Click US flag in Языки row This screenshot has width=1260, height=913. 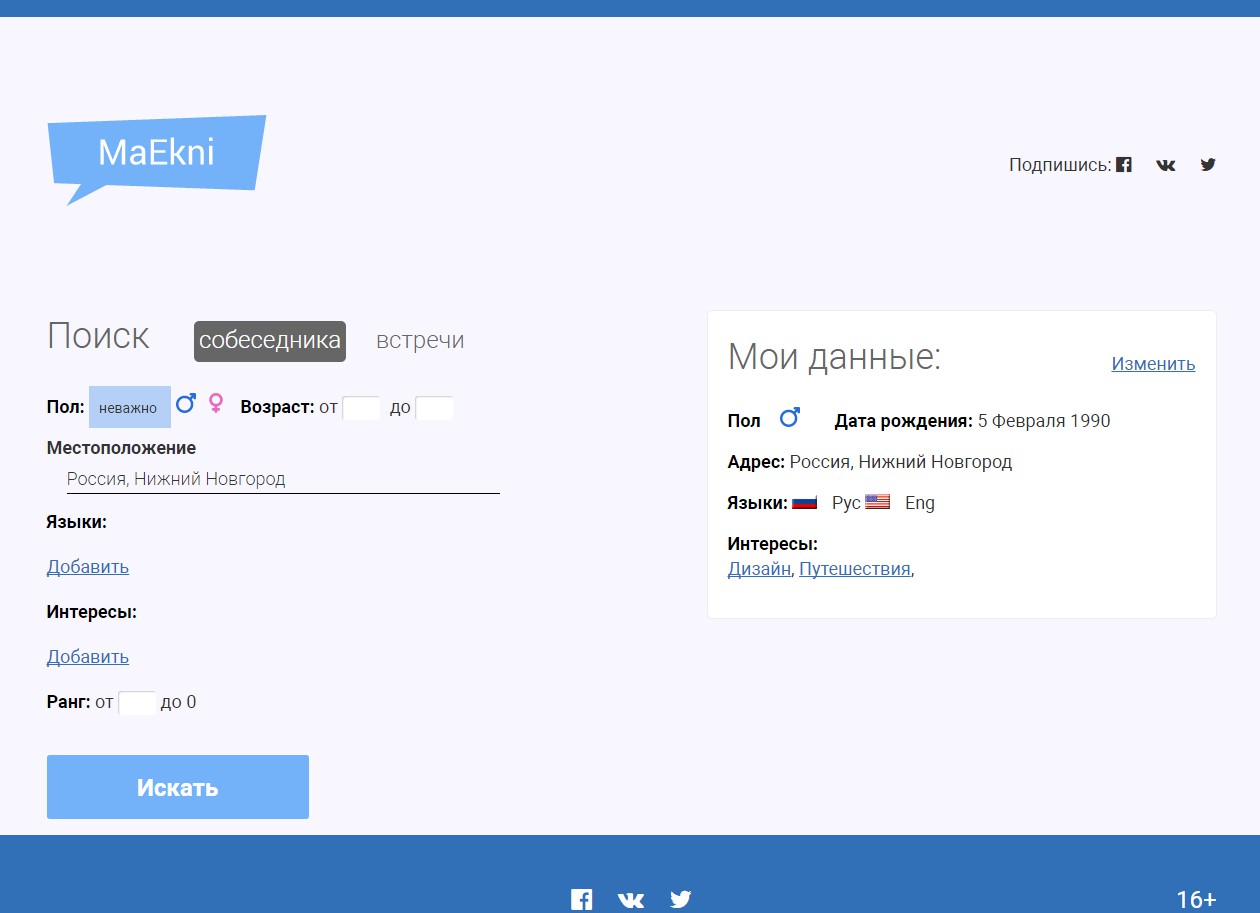(x=878, y=502)
